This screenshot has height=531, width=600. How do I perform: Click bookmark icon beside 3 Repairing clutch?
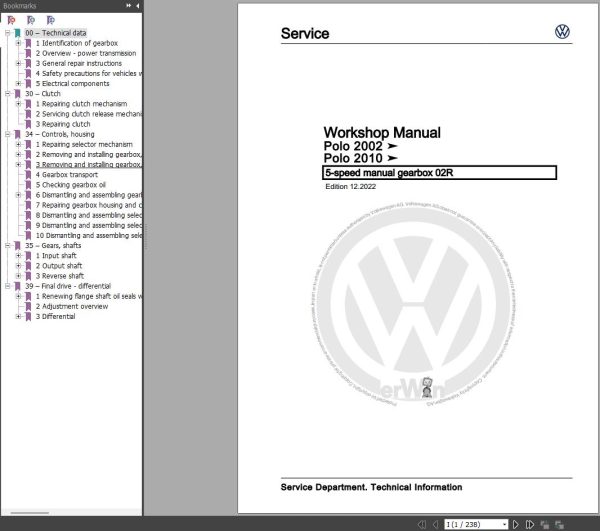tap(28, 124)
